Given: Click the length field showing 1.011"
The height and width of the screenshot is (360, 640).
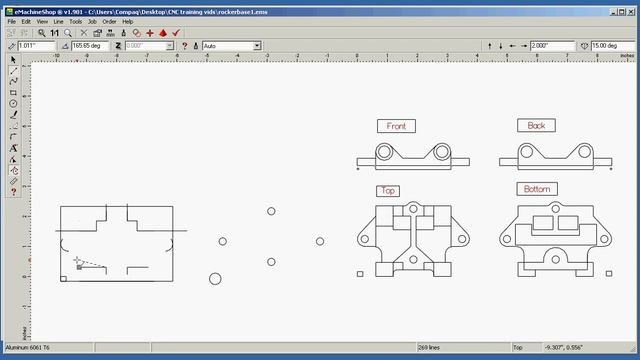Looking at the screenshot, I should click(36, 46).
